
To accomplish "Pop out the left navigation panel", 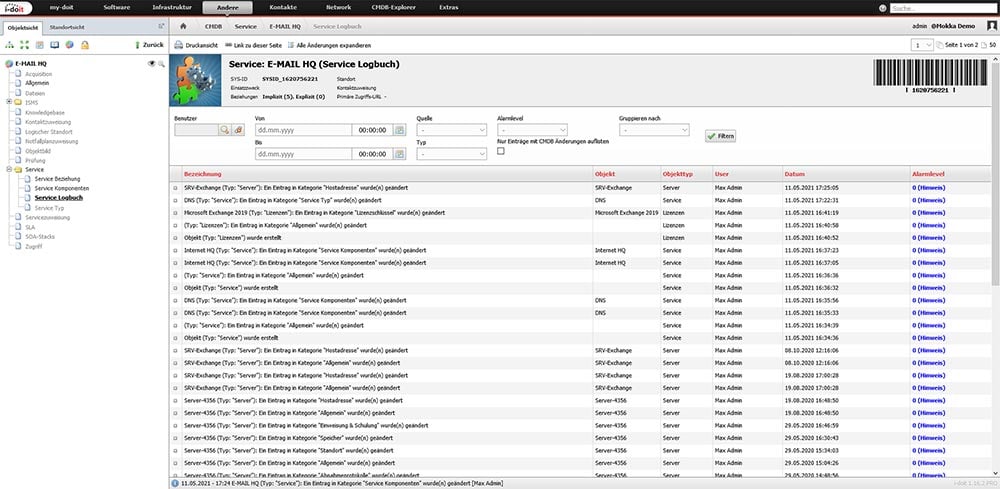I will point(161,26).
